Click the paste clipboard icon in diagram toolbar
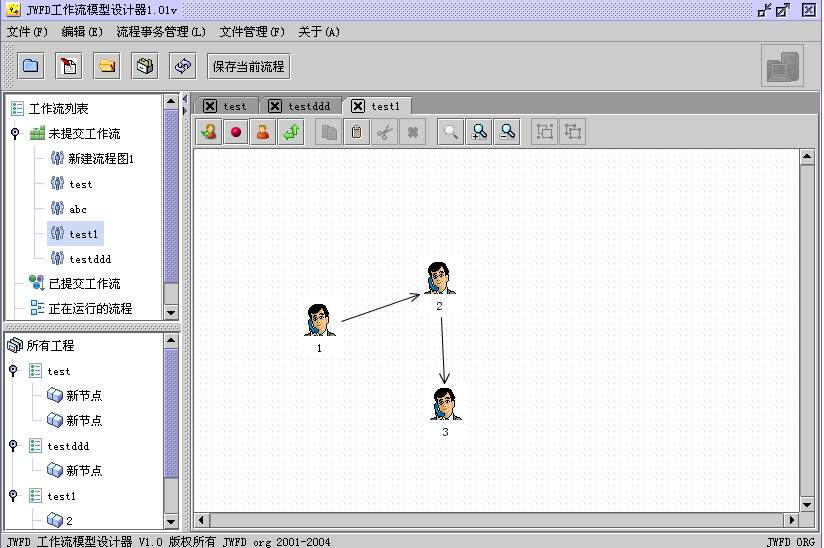This screenshot has height=548, width=824. click(x=356, y=131)
